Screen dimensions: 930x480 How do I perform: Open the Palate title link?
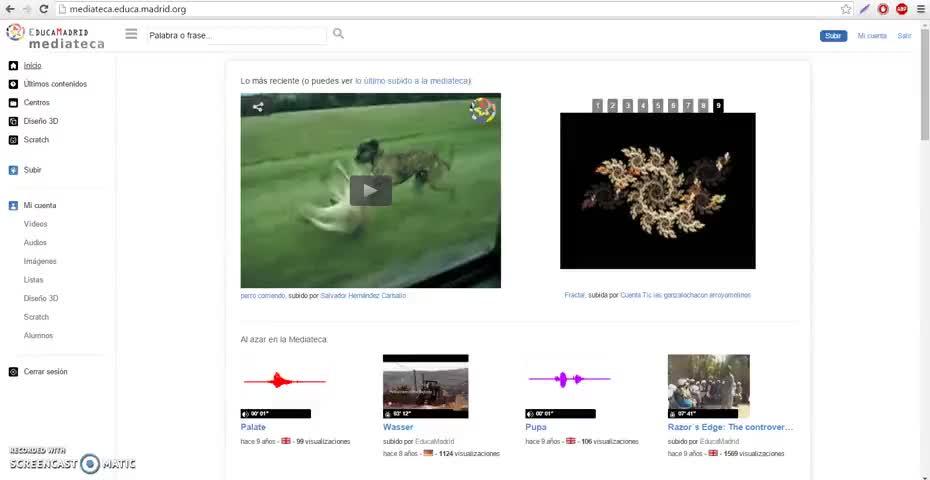[253, 427]
